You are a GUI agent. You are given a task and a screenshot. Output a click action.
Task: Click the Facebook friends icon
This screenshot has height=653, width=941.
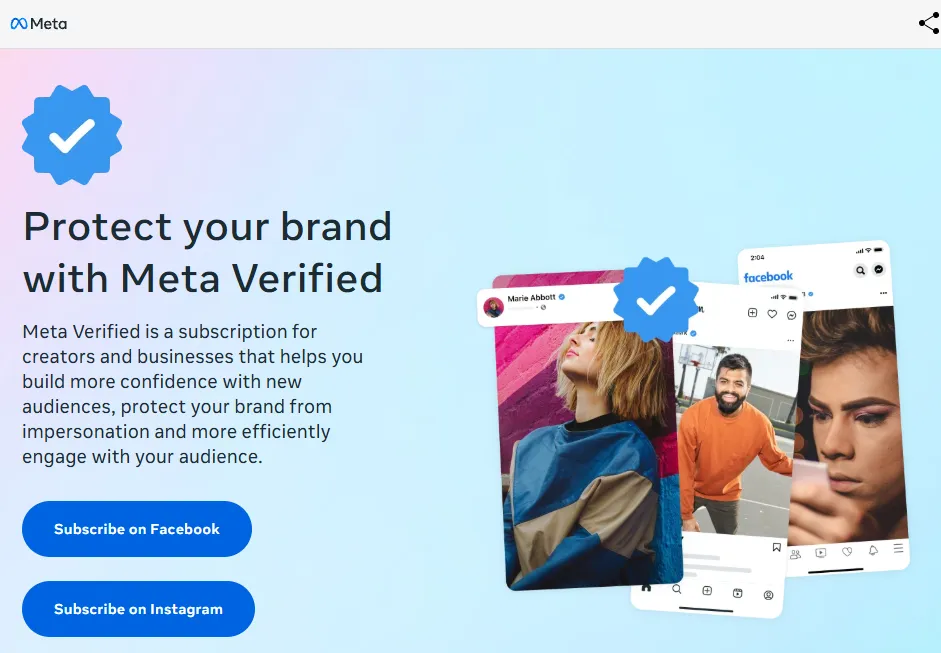tap(796, 553)
